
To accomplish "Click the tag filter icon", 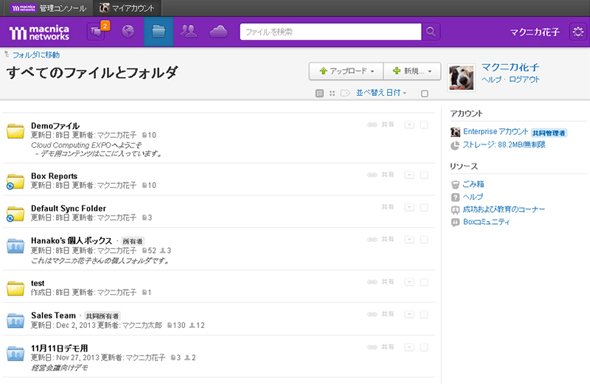I will (x=345, y=93).
